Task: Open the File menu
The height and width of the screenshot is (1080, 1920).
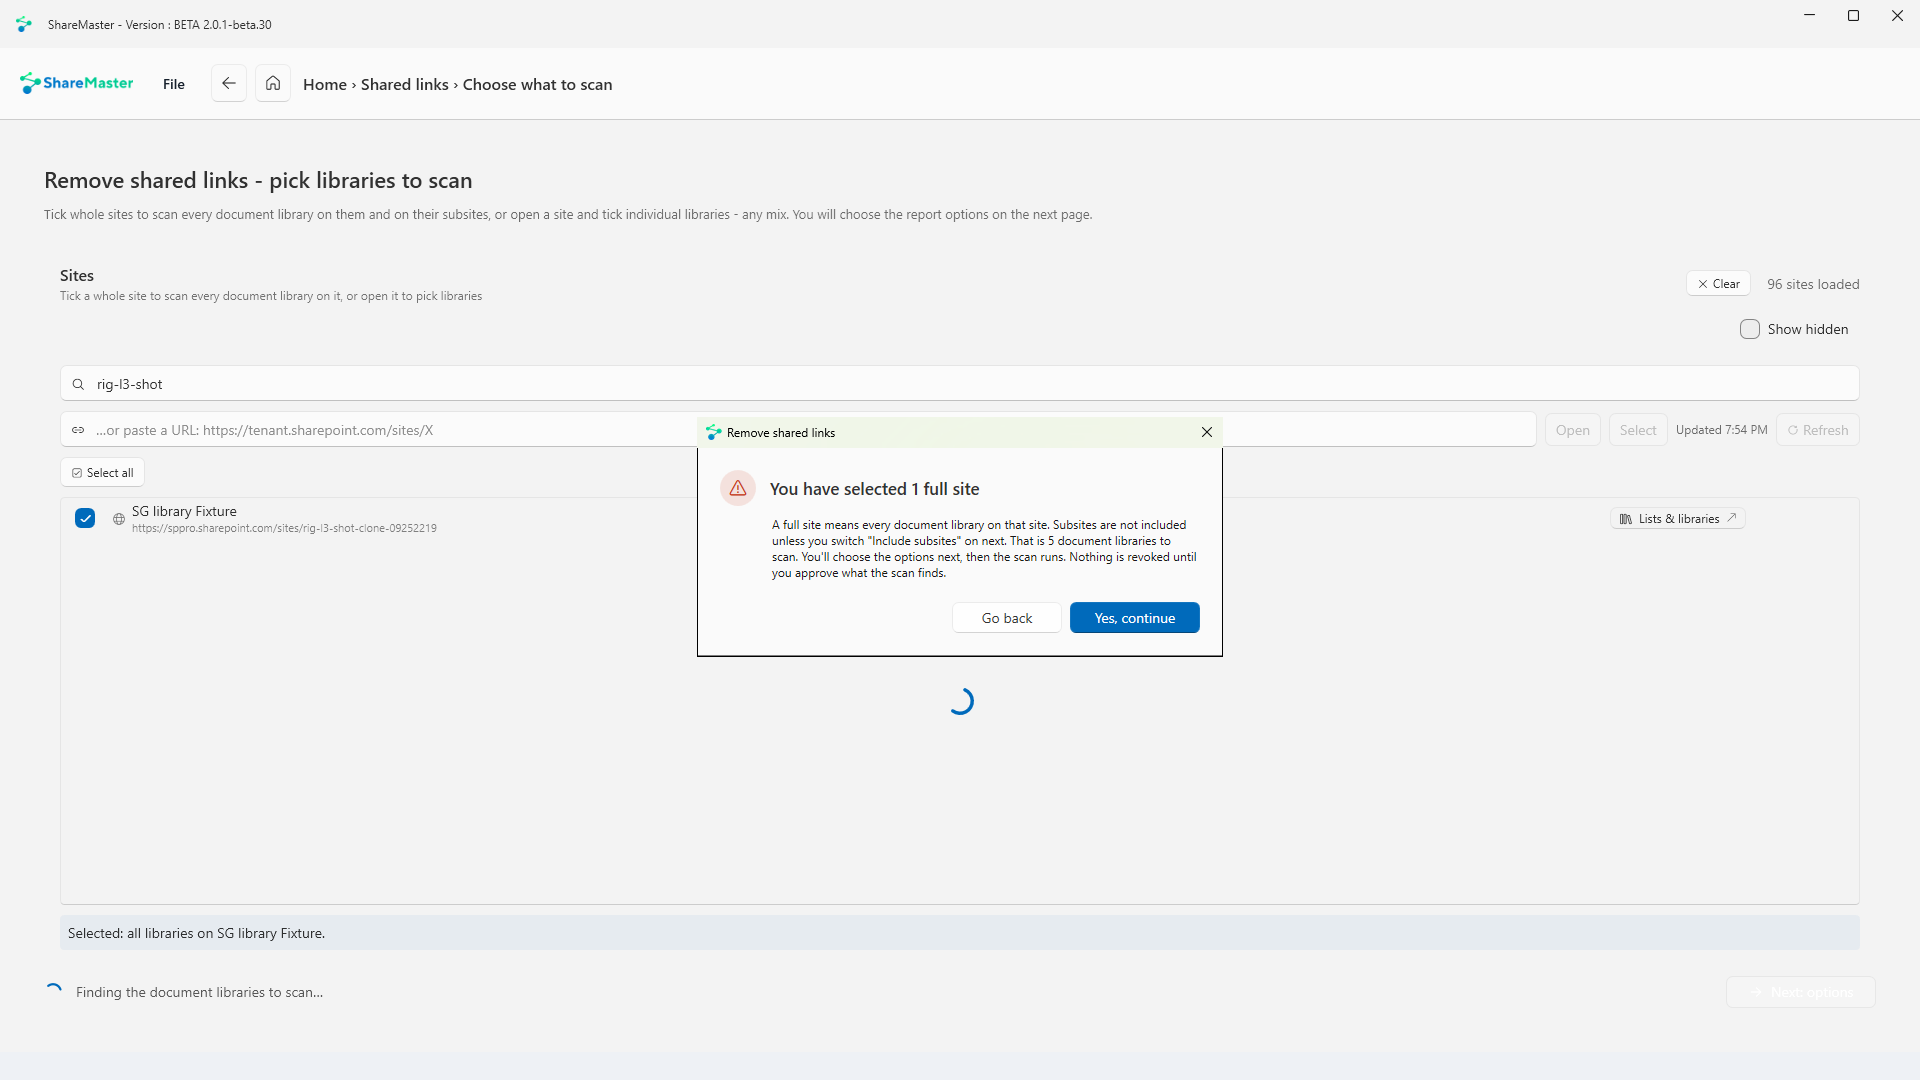Action: 174,84
